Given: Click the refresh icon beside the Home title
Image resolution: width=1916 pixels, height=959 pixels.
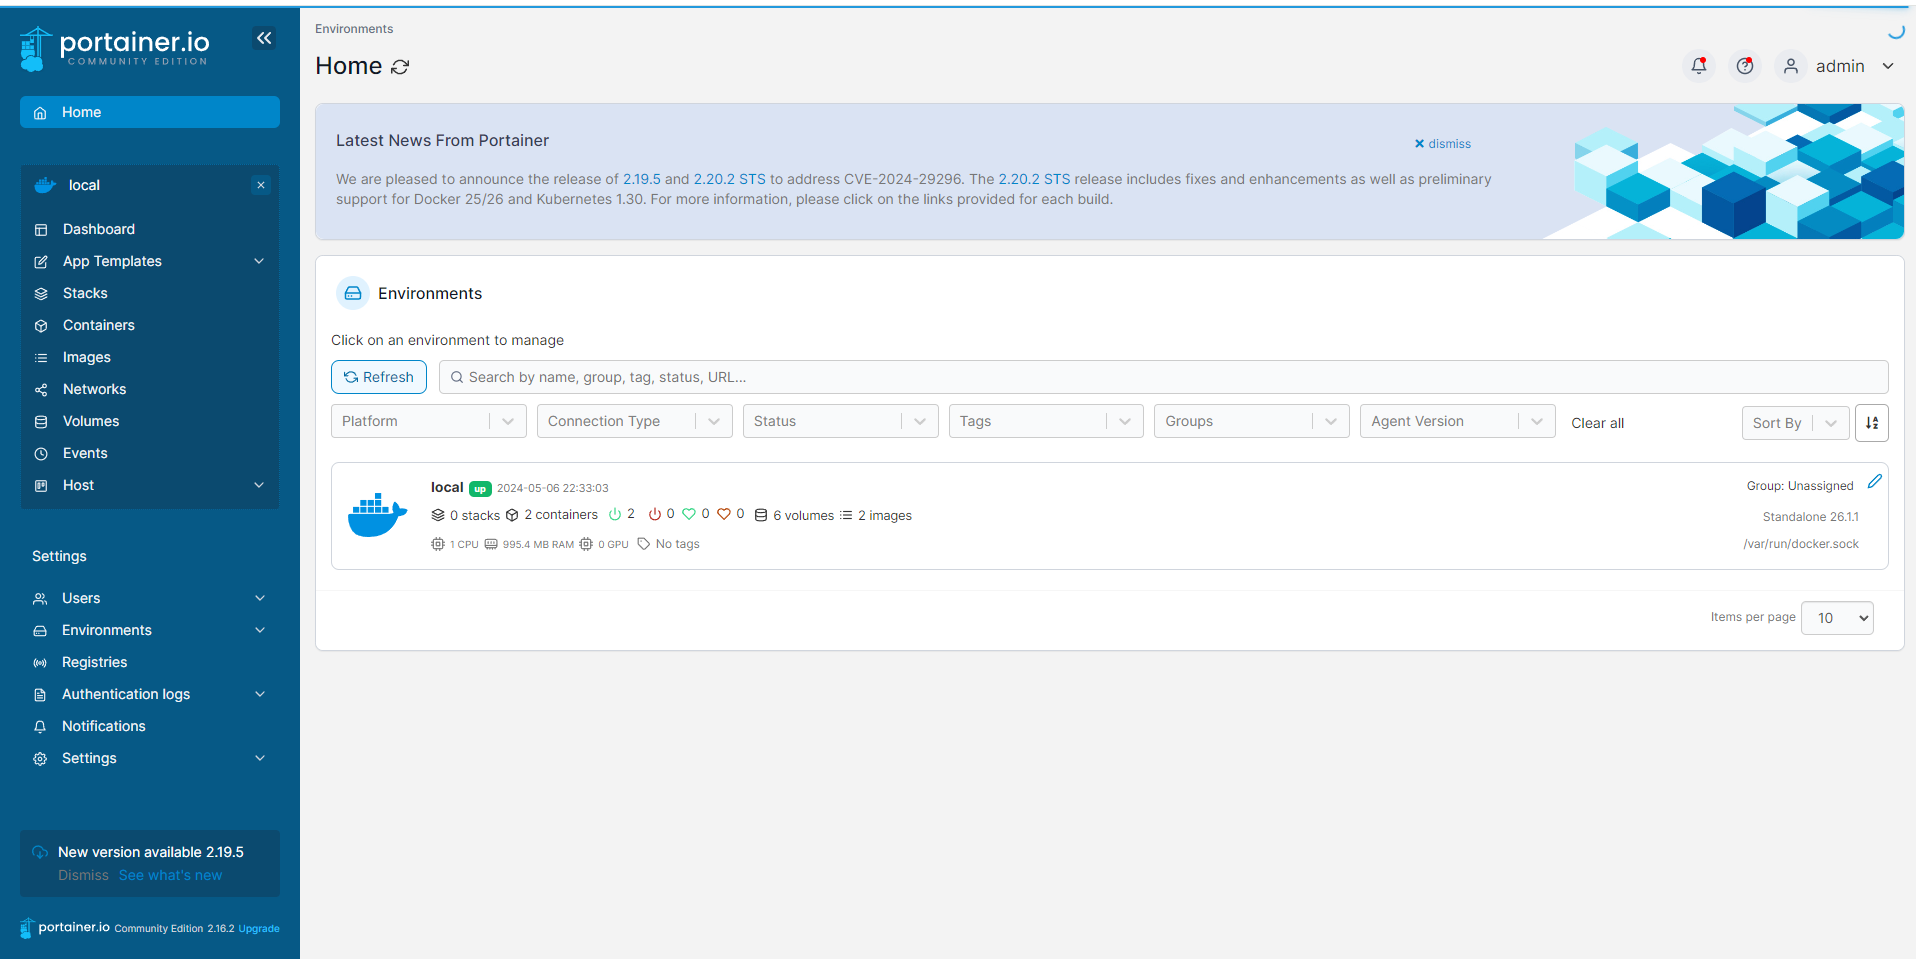Looking at the screenshot, I should click(x=400, y=67).
